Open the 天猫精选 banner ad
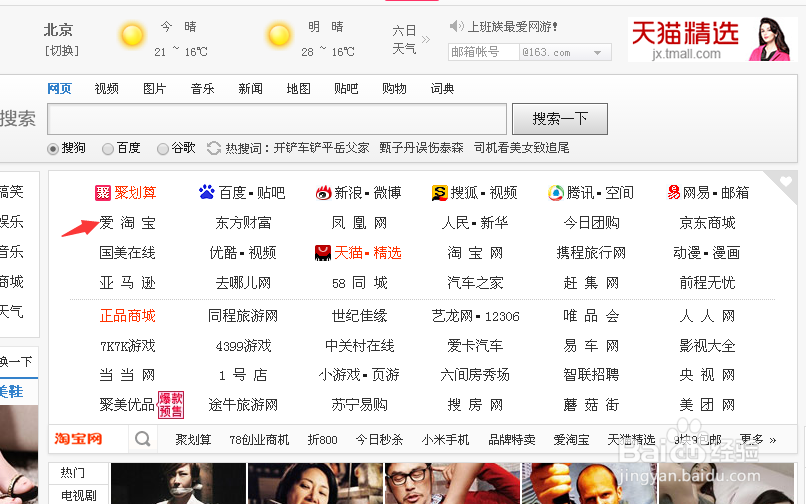 click(712, 39)
